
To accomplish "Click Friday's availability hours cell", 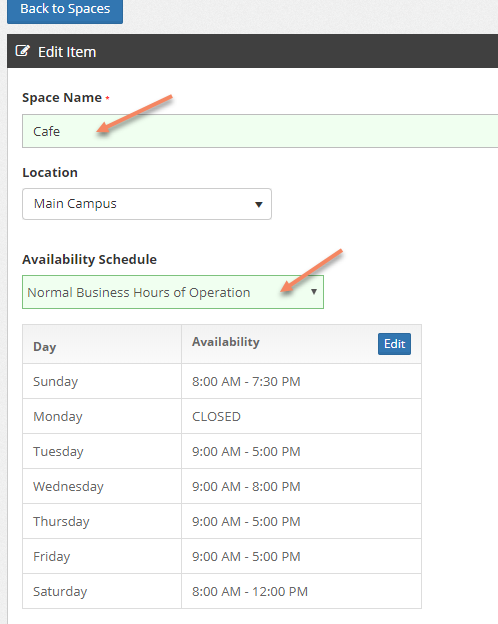I will click(301, 556).
